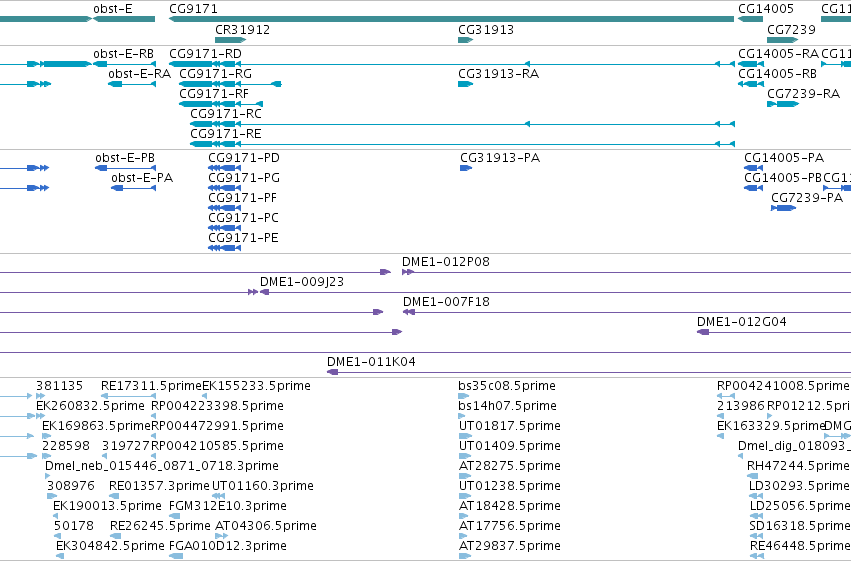Click protein CG14005-PB
851x561 pixels.
(754, 188)
